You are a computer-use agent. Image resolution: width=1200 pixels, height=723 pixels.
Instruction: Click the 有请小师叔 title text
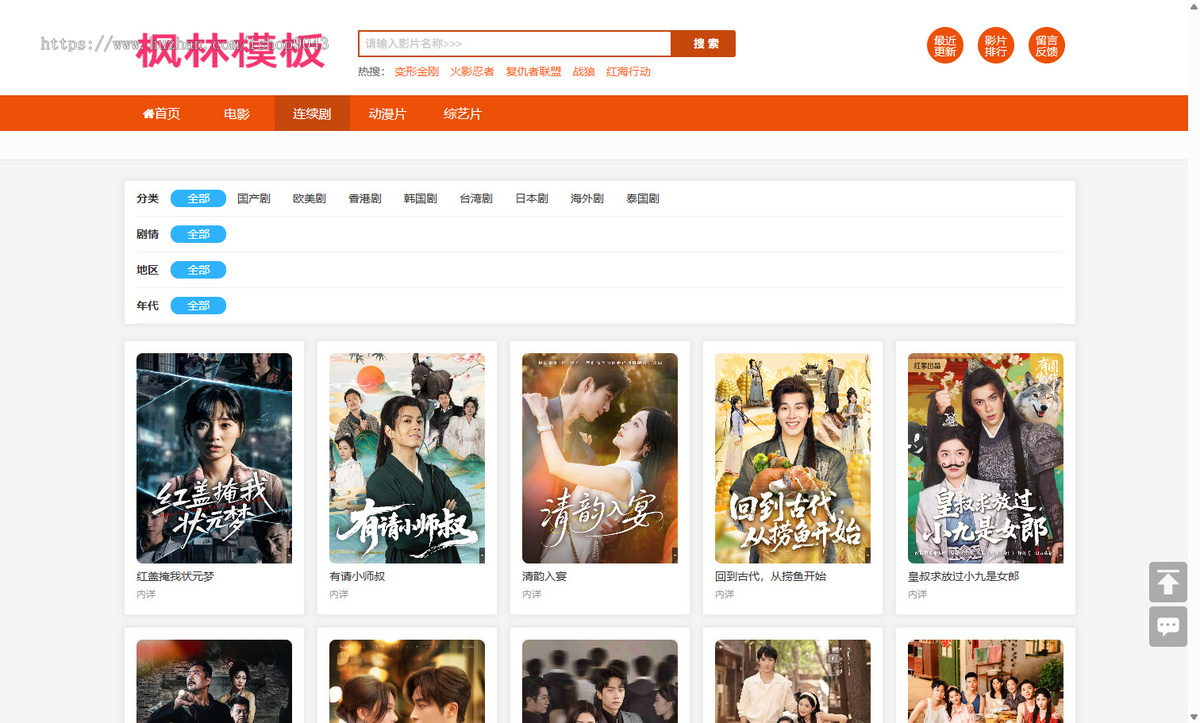pyautogui.click(x=357, y=577)
